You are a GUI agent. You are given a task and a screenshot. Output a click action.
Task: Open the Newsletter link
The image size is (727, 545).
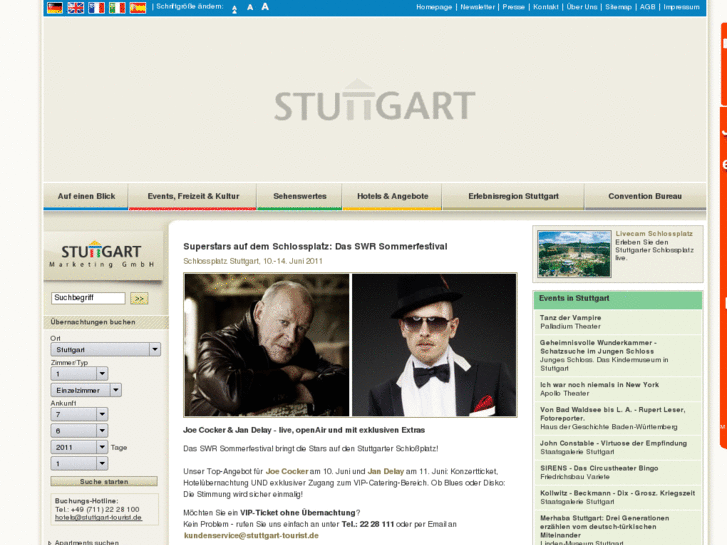(x=478, y=7)
